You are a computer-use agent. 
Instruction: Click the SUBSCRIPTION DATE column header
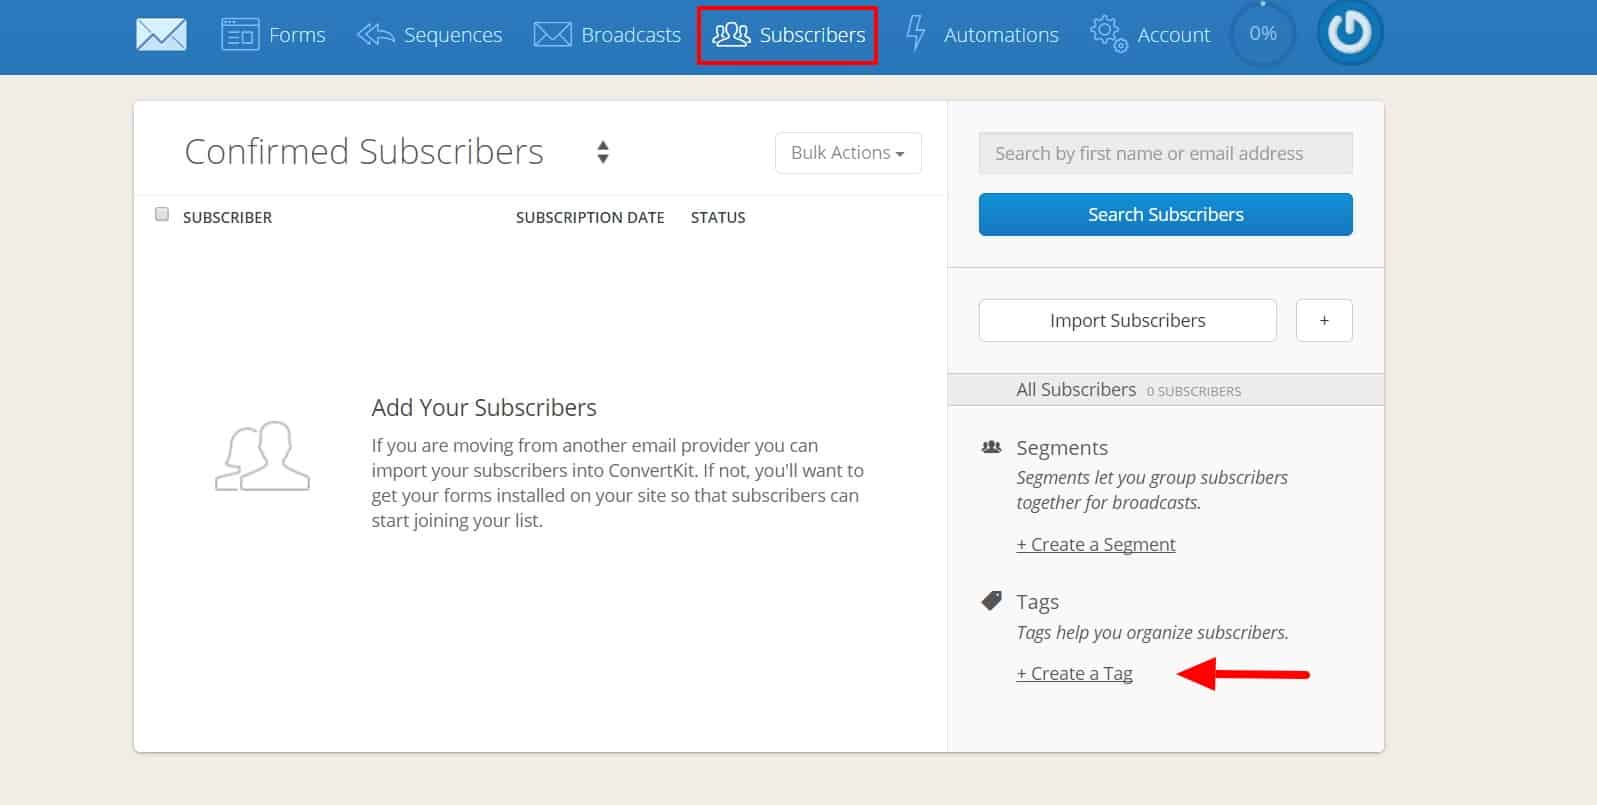pos(590,217)
